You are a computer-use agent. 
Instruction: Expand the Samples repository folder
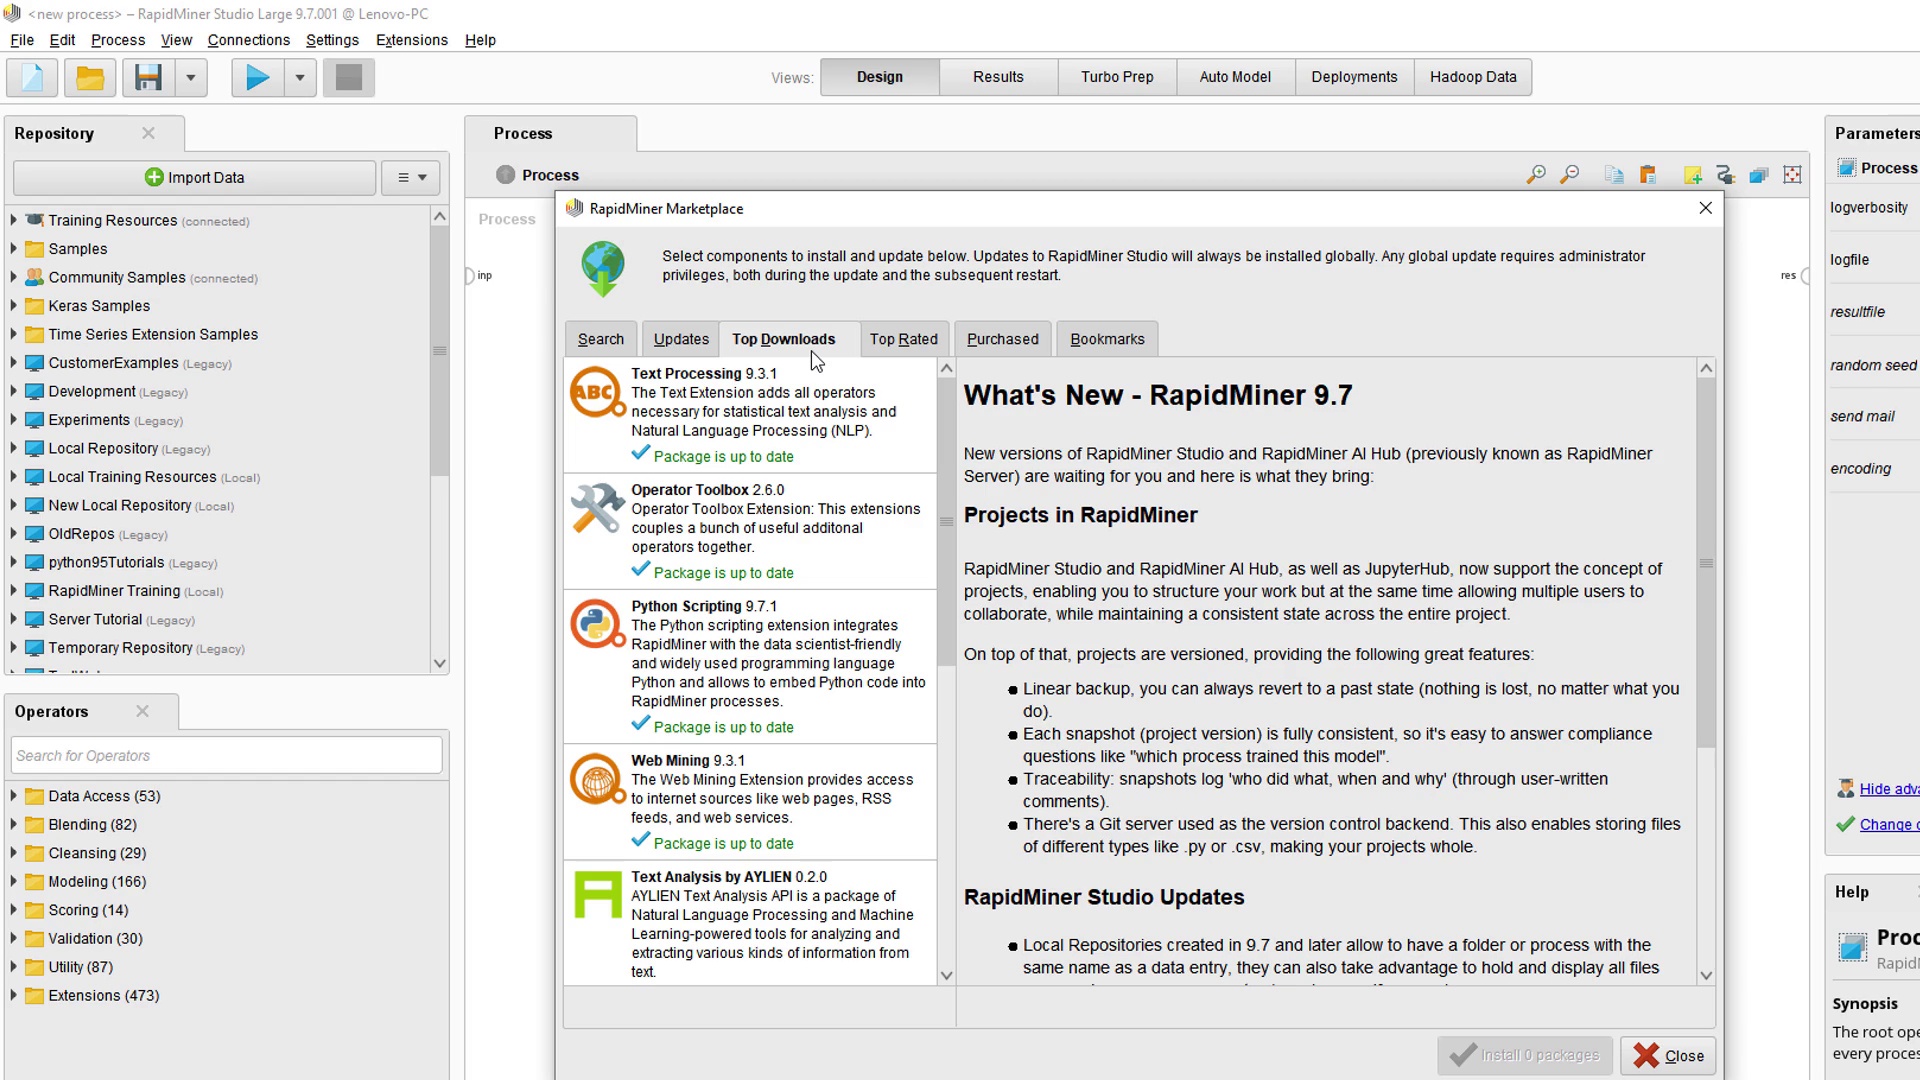pyautogui.click(x=14, y=249)
